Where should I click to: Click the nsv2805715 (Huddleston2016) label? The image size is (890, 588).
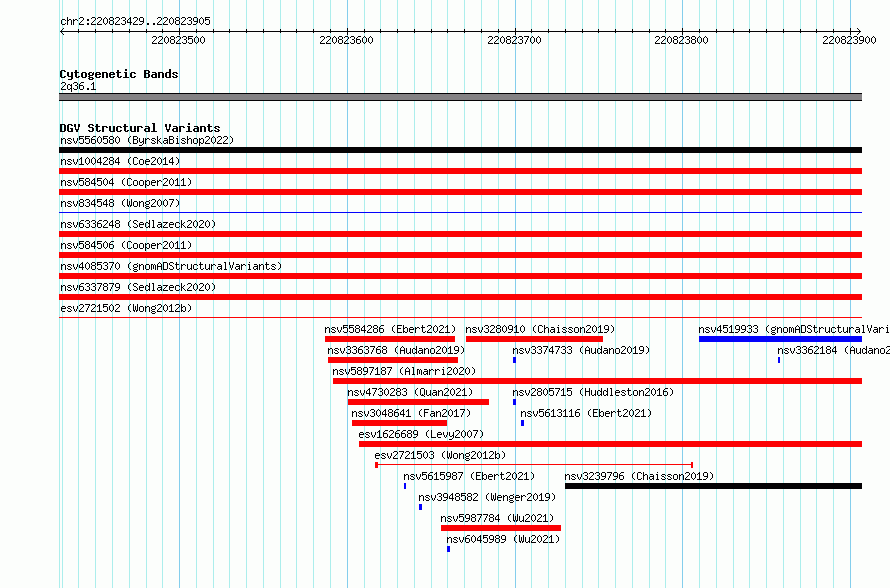[593, 392]
